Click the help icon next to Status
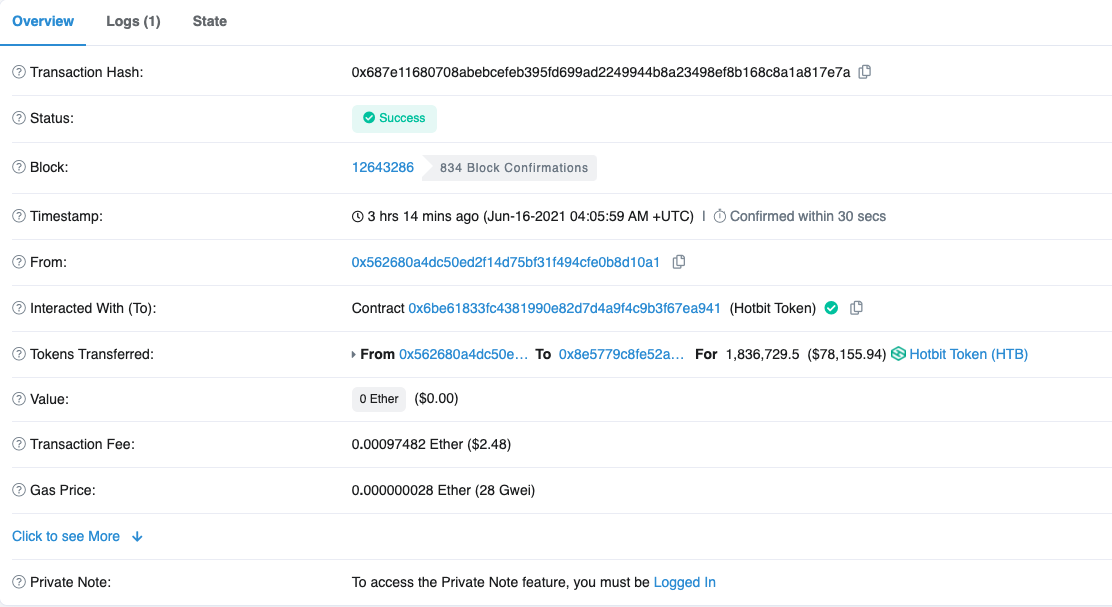This screenshot has width=1112, height=607. coord(19,118)
